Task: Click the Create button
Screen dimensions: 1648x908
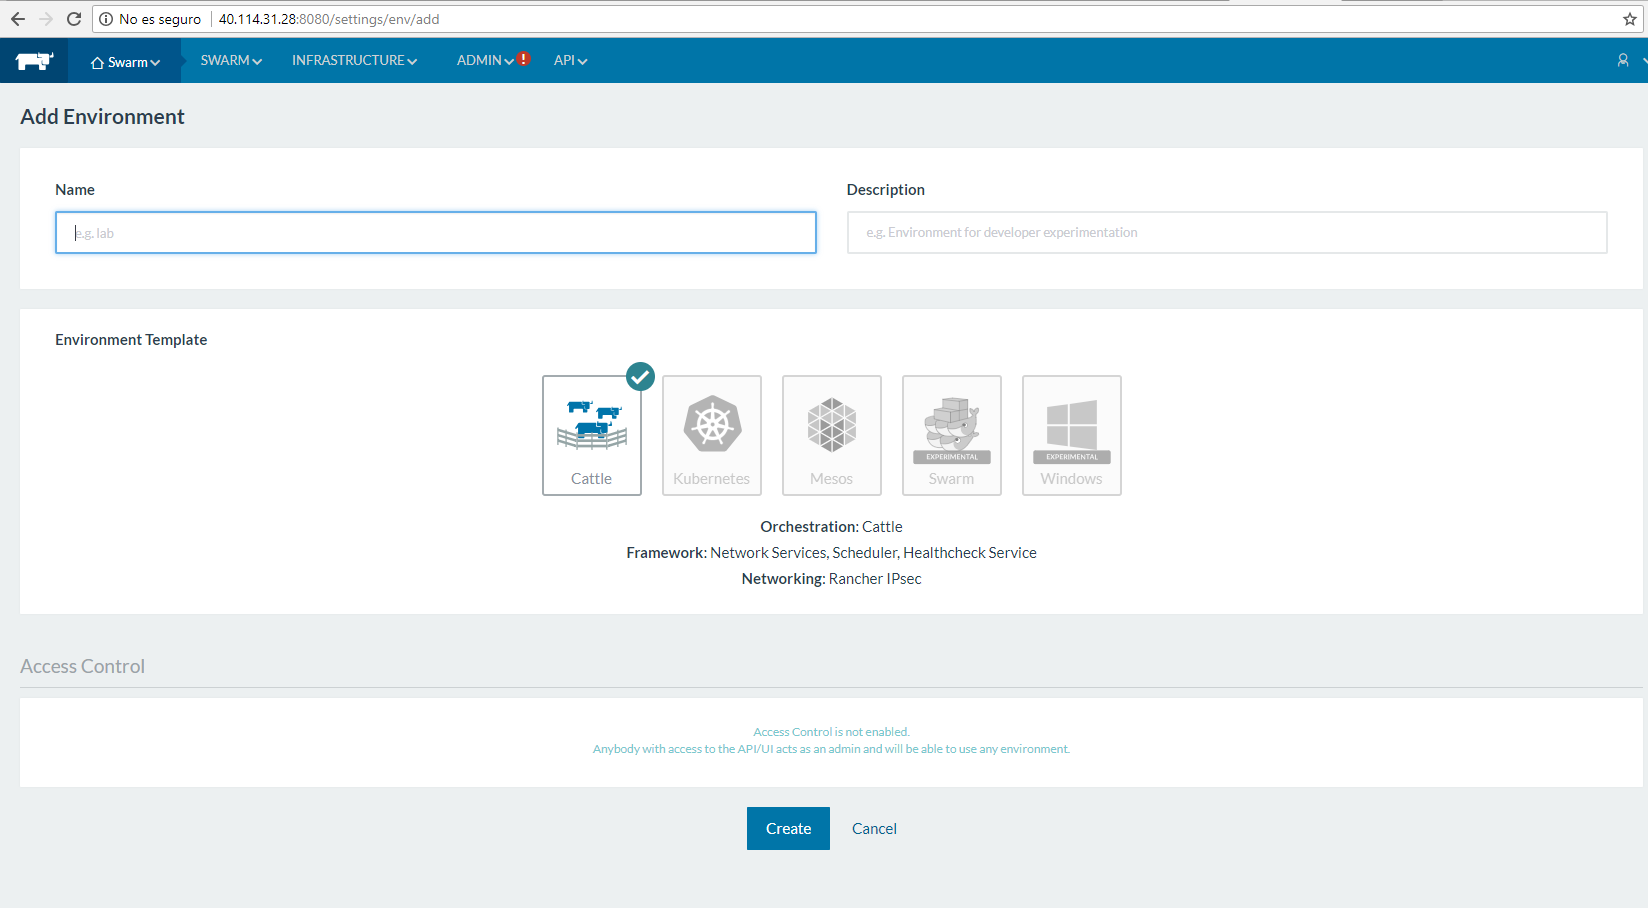Action: click(788, 828)
